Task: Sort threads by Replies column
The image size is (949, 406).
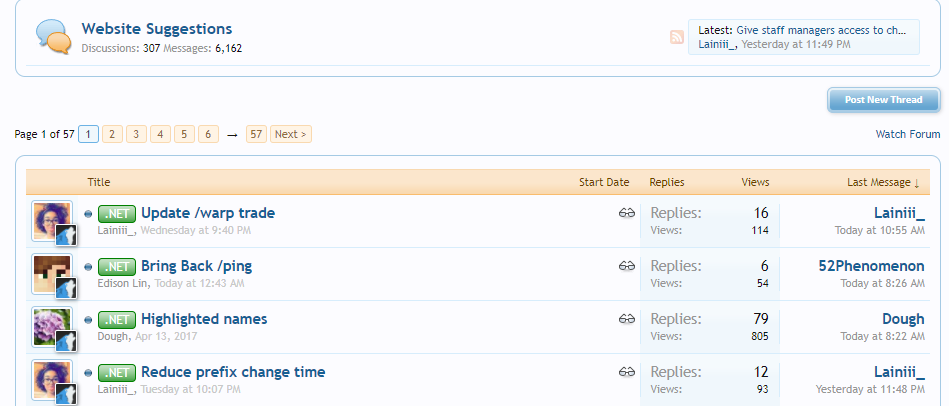Action: [667, 182]
